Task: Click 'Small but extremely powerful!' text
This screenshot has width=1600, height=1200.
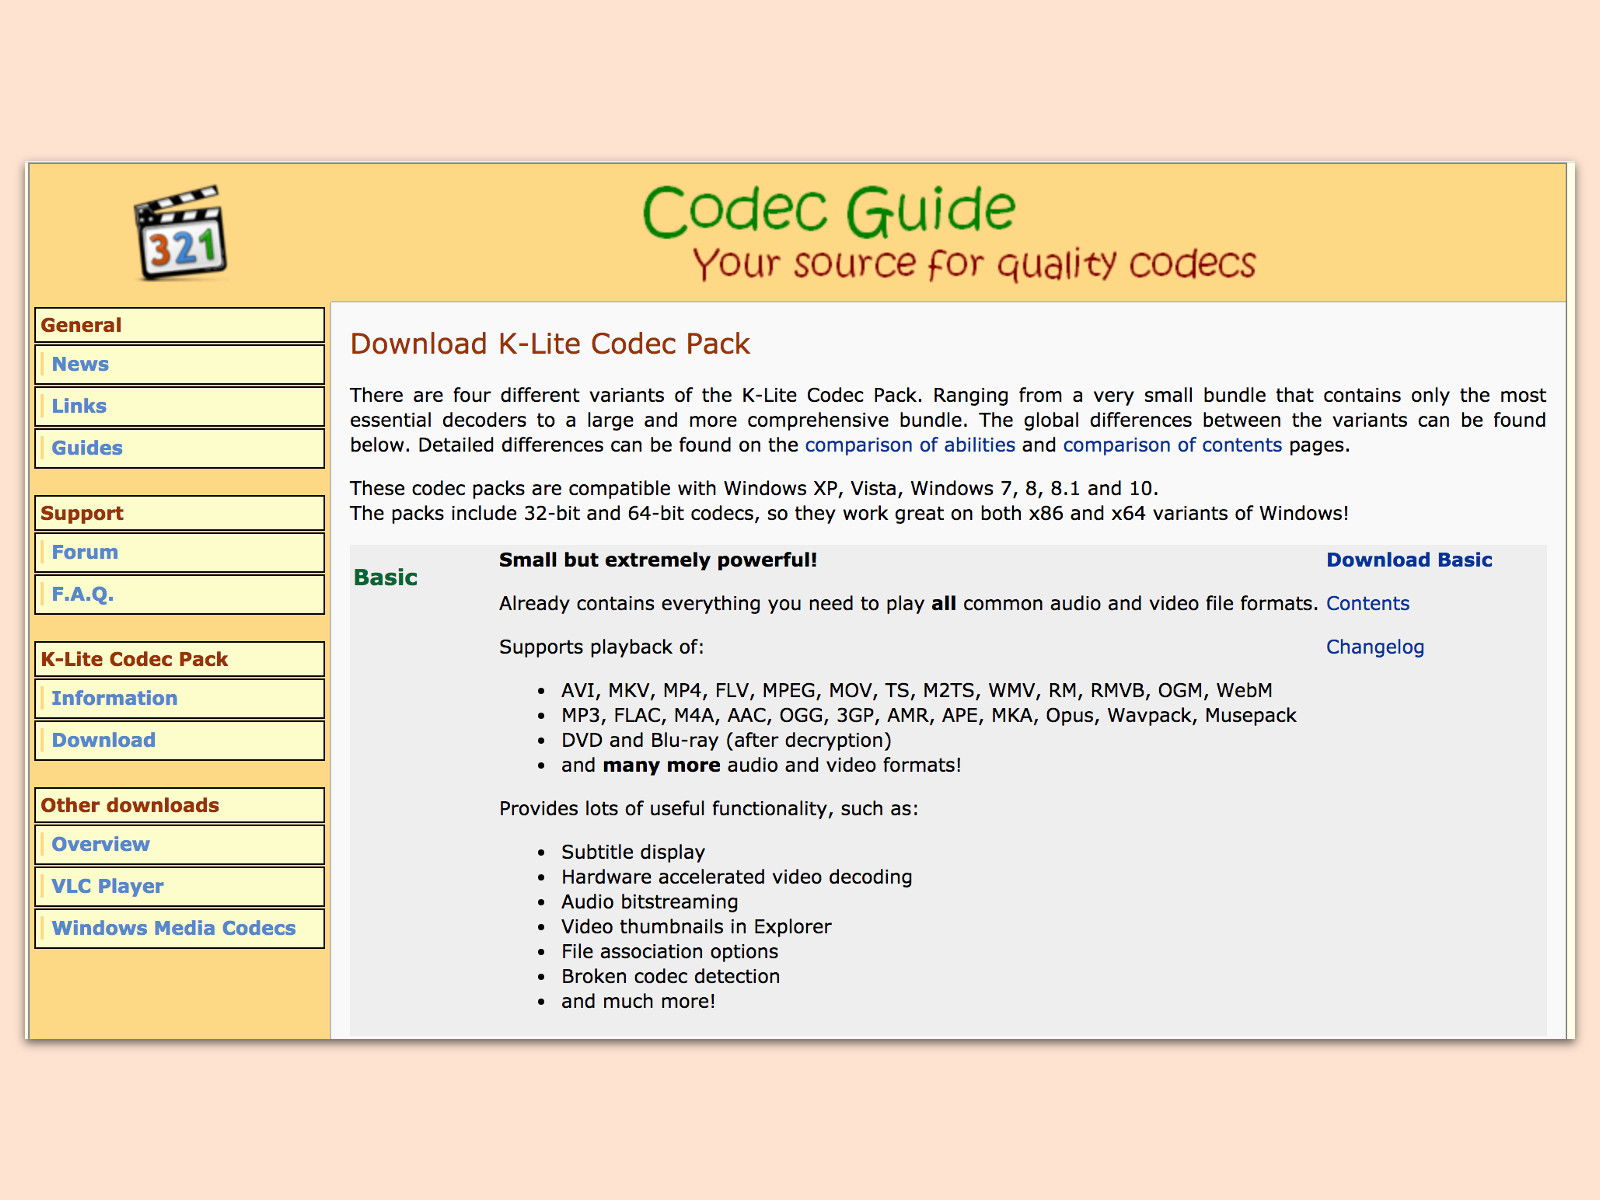Action: [x=658, y=560]
